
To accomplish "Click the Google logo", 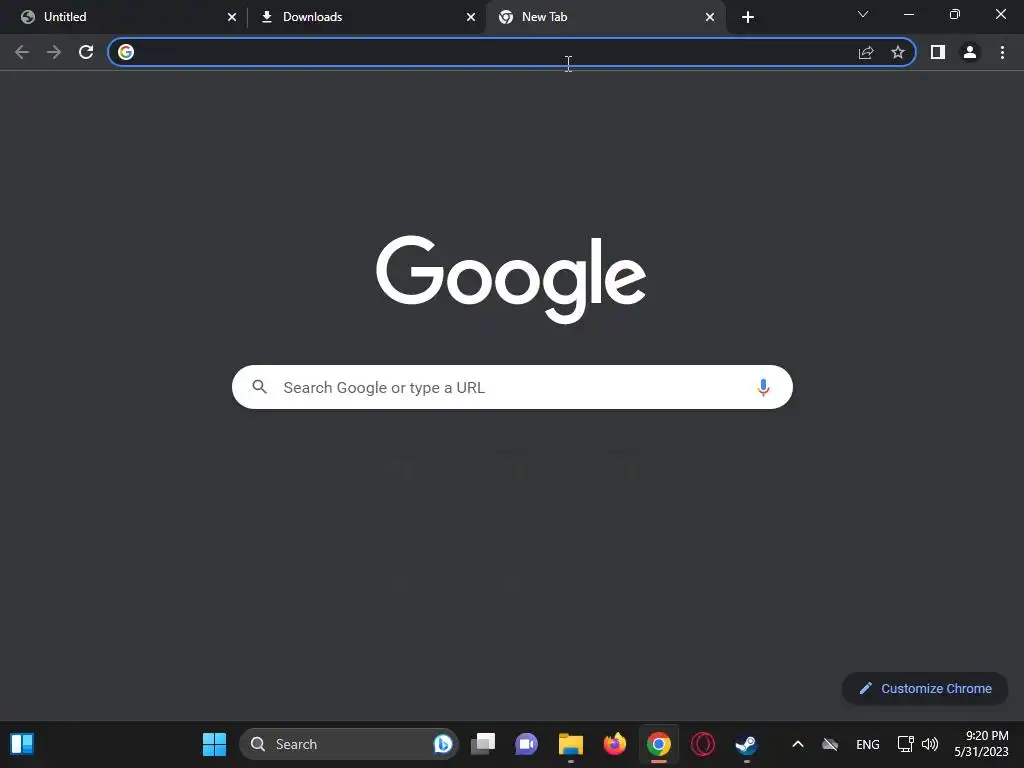I will (x=511, y=279).
